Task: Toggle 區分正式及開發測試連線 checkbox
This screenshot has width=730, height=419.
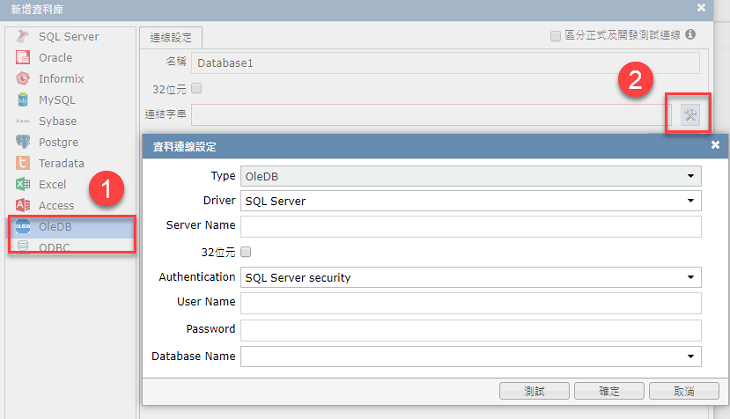Action: point(555,36)
